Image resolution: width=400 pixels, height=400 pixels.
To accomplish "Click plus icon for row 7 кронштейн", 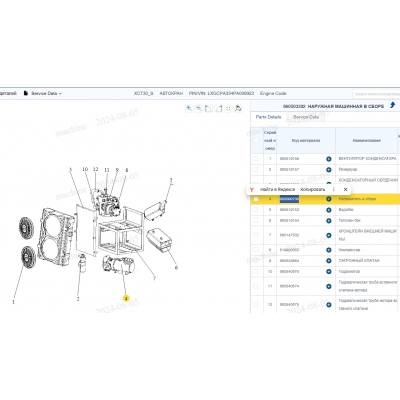I will tap(329, 235).
